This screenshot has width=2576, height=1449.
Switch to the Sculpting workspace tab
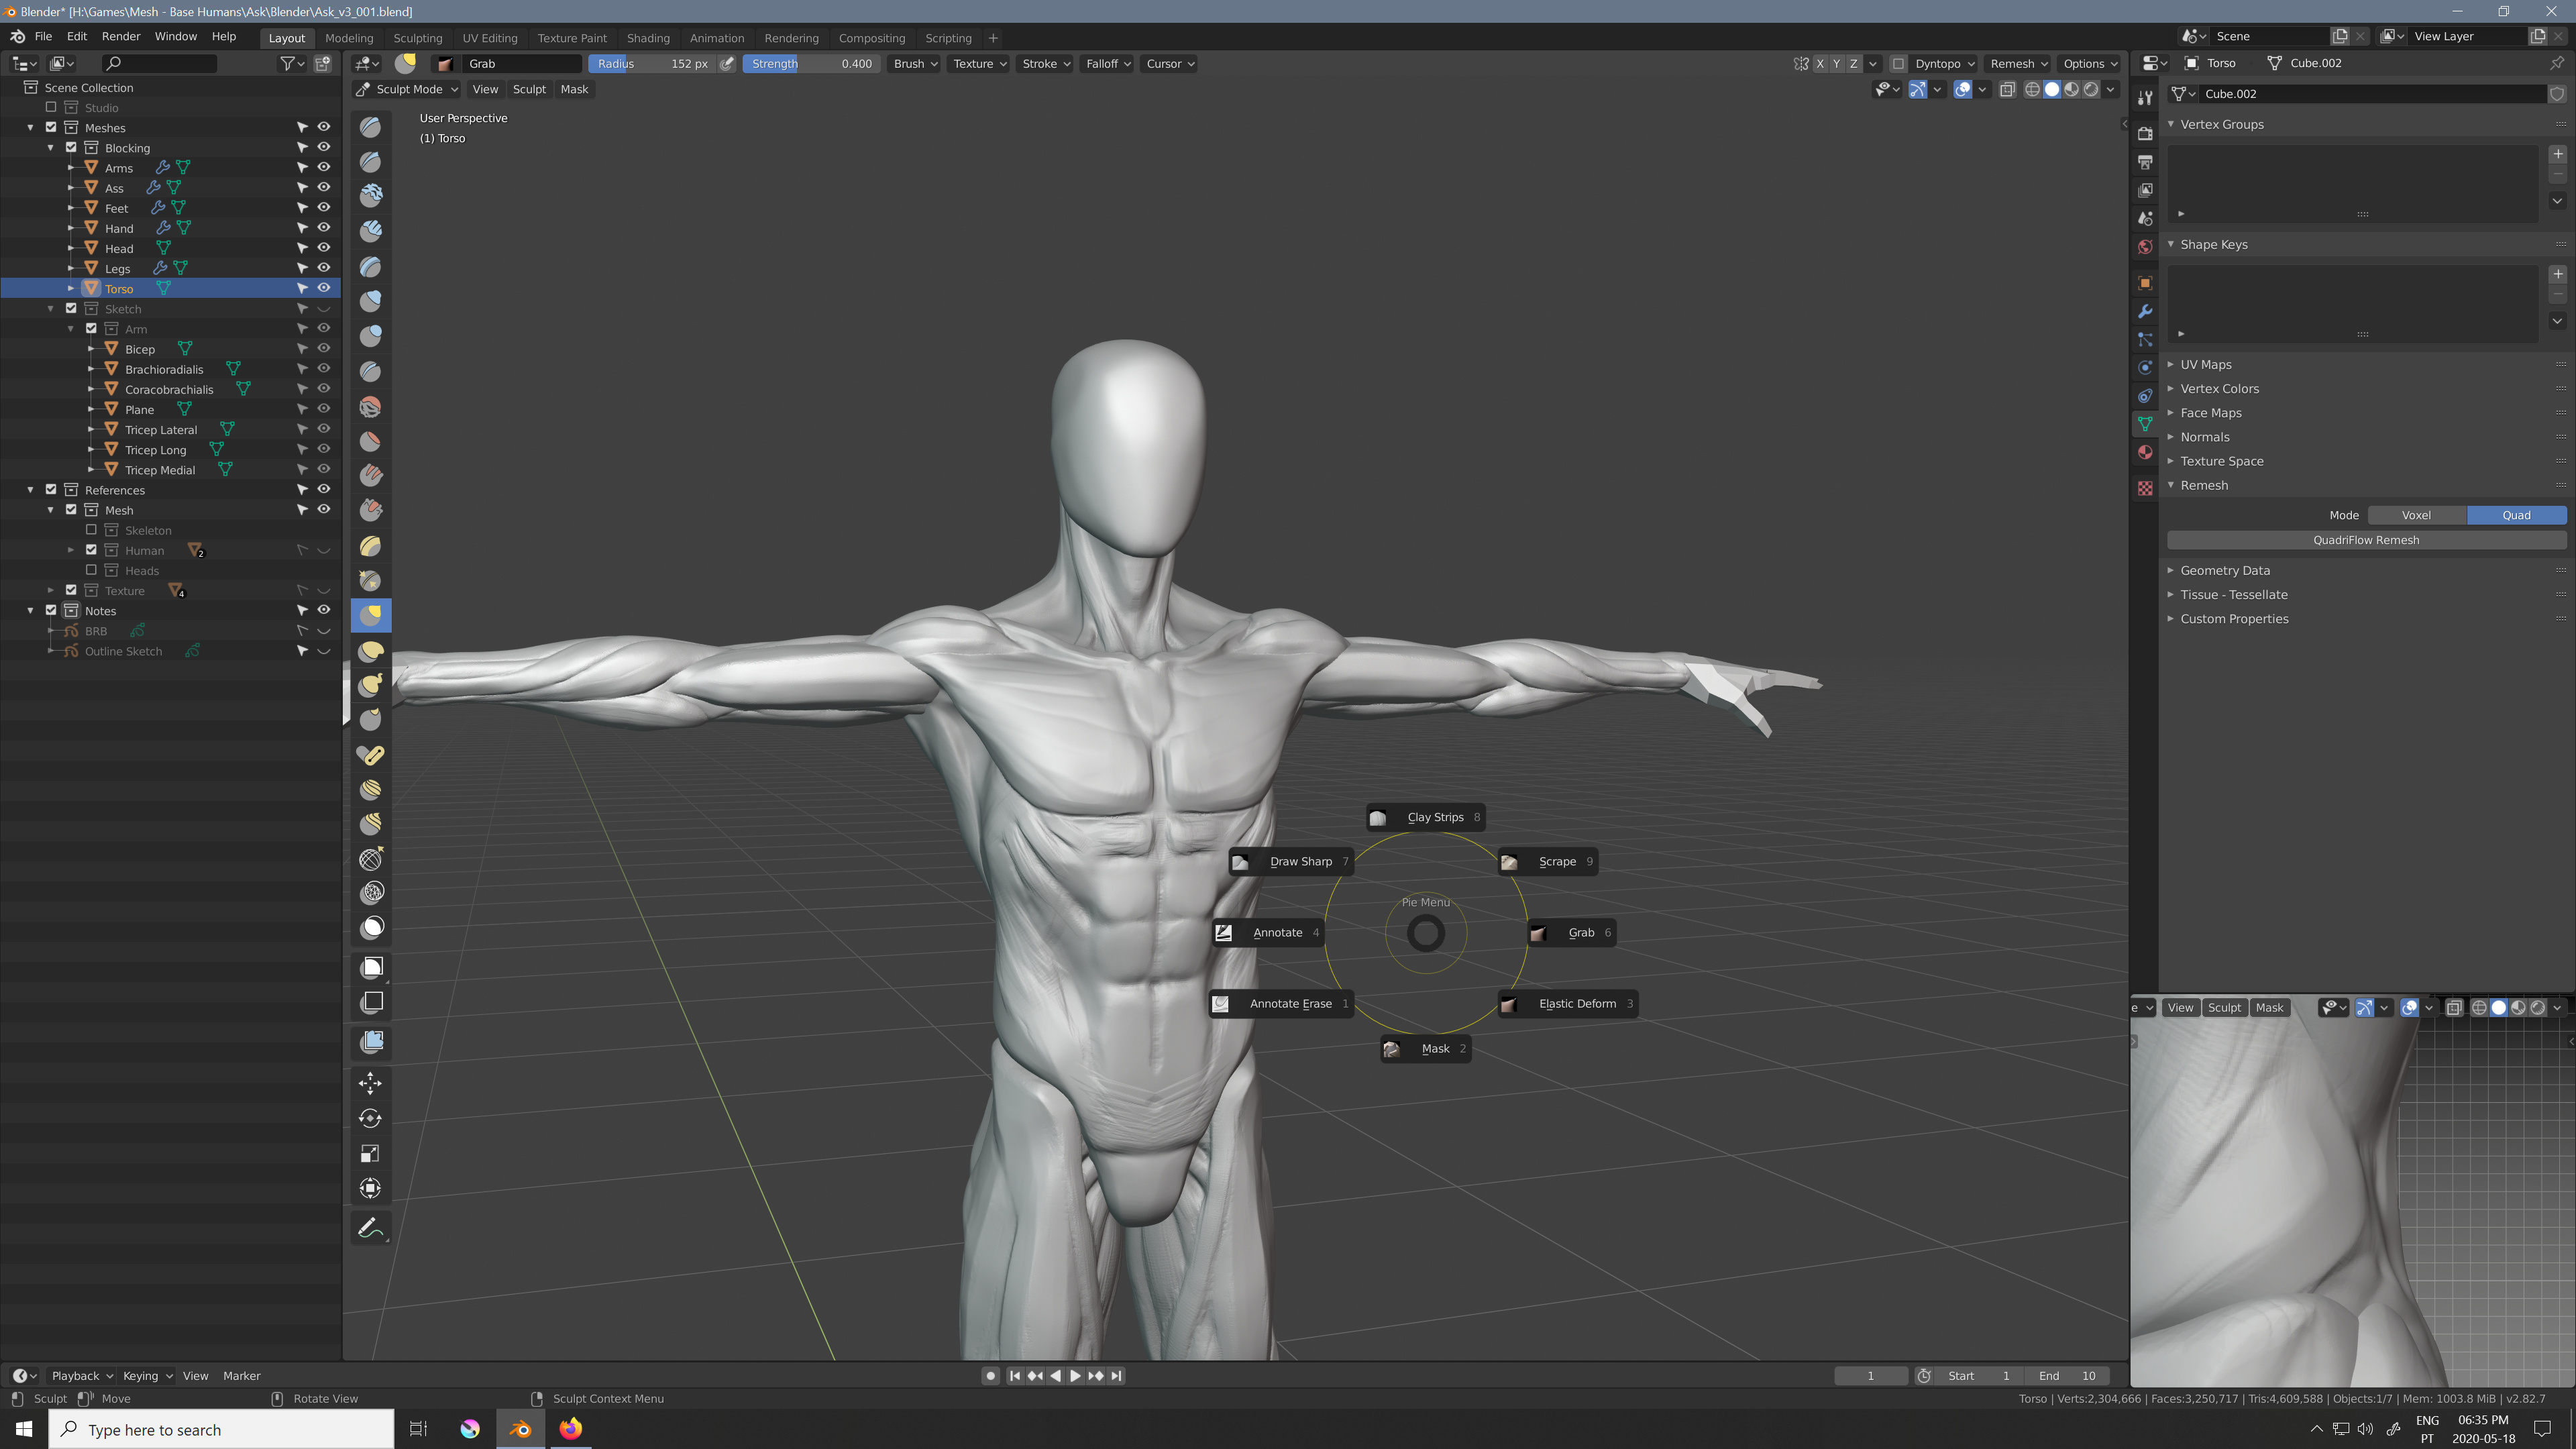417,38
